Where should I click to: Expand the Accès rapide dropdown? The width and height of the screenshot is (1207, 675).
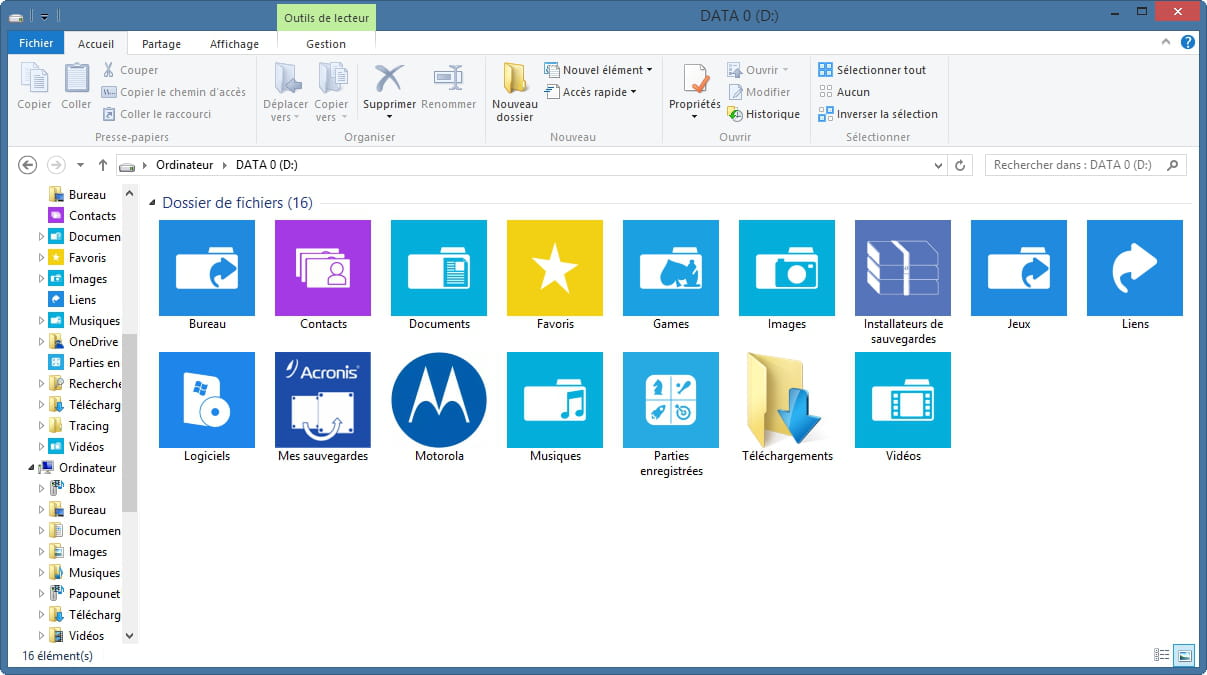tap(590, 92)
